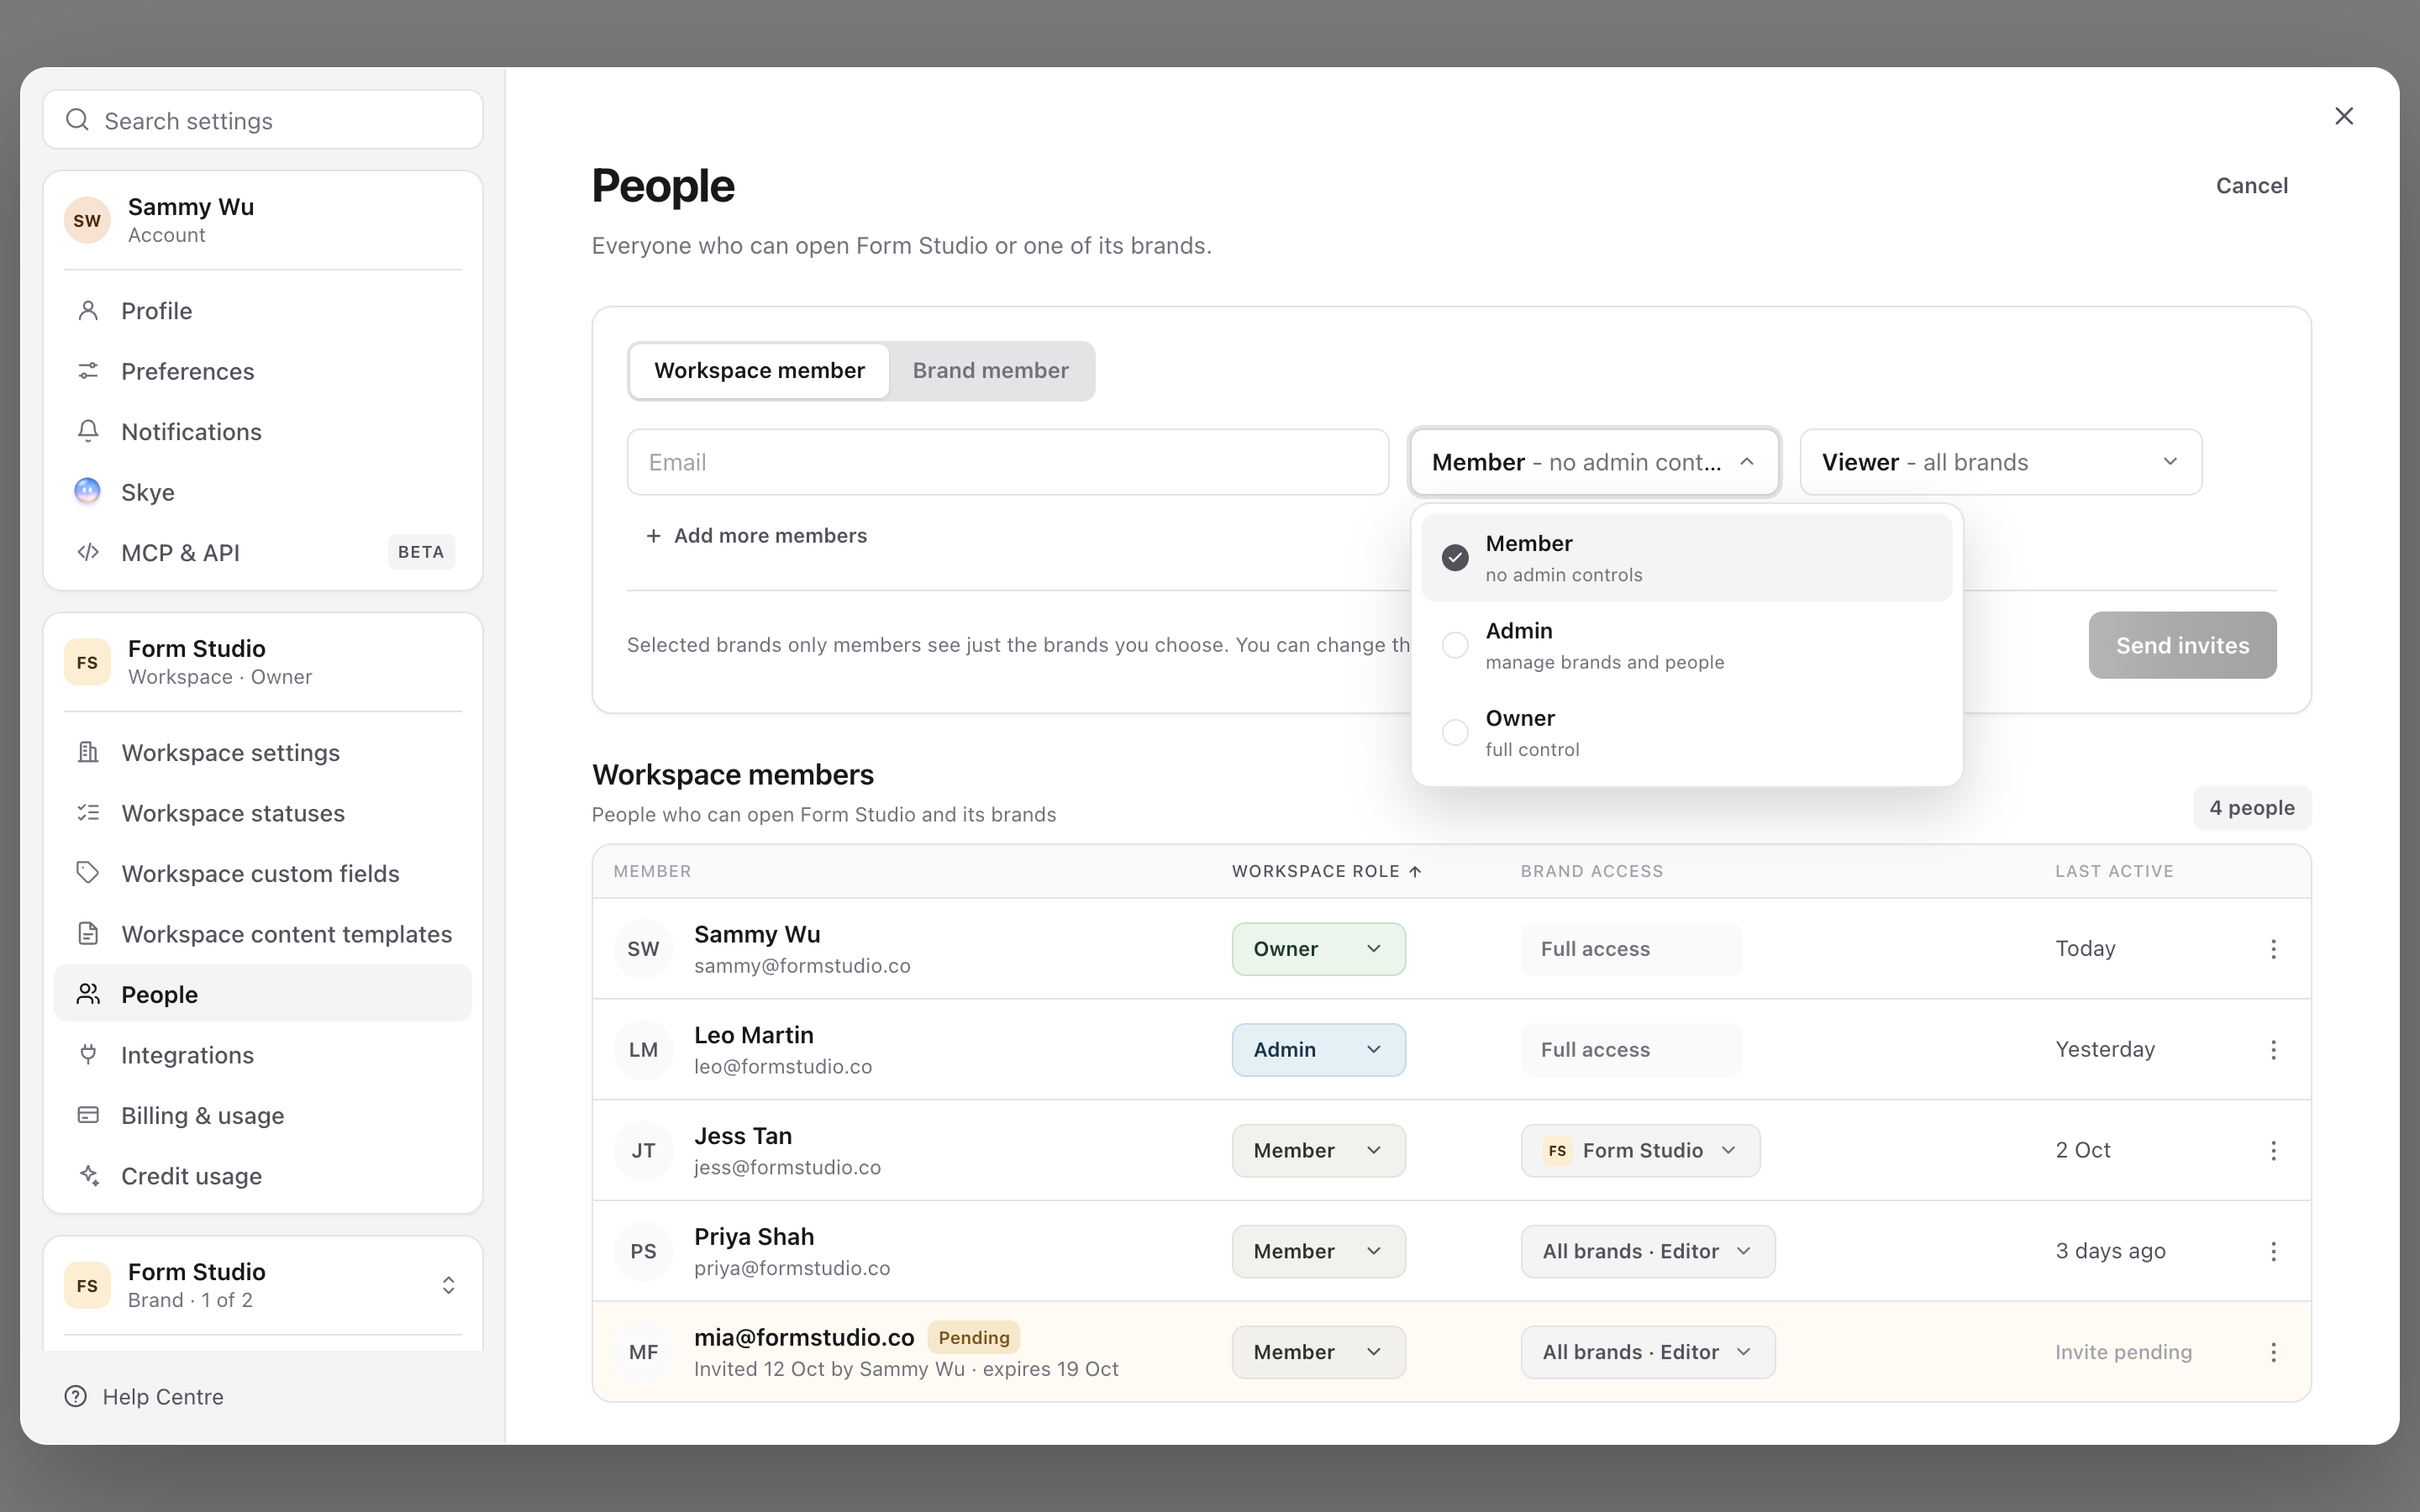This screenshot has width=2420, height=1512.
Task: Click Cancel button
Action: [2251, 186]
